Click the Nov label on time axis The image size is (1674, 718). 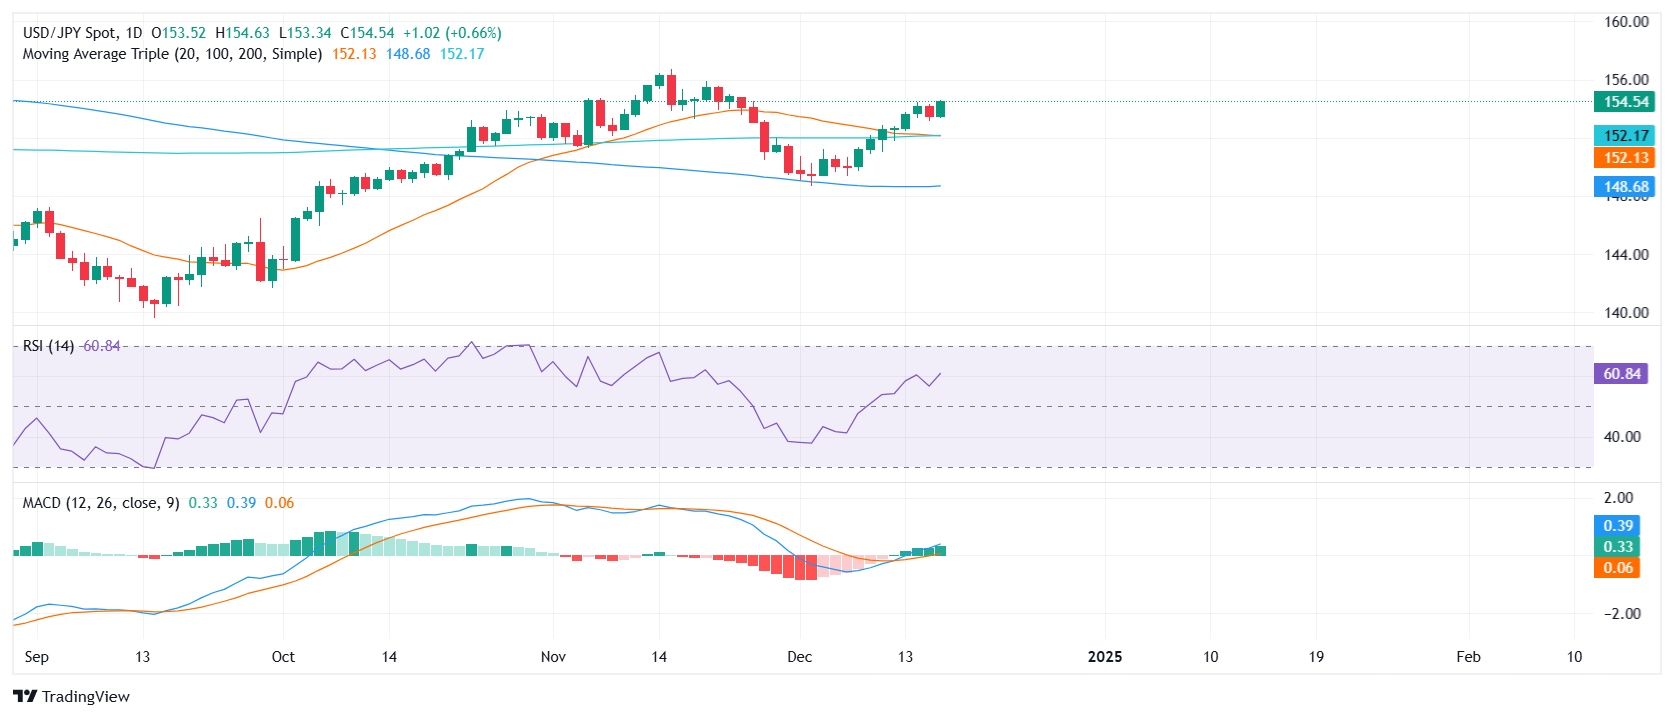tap(553, 657)
